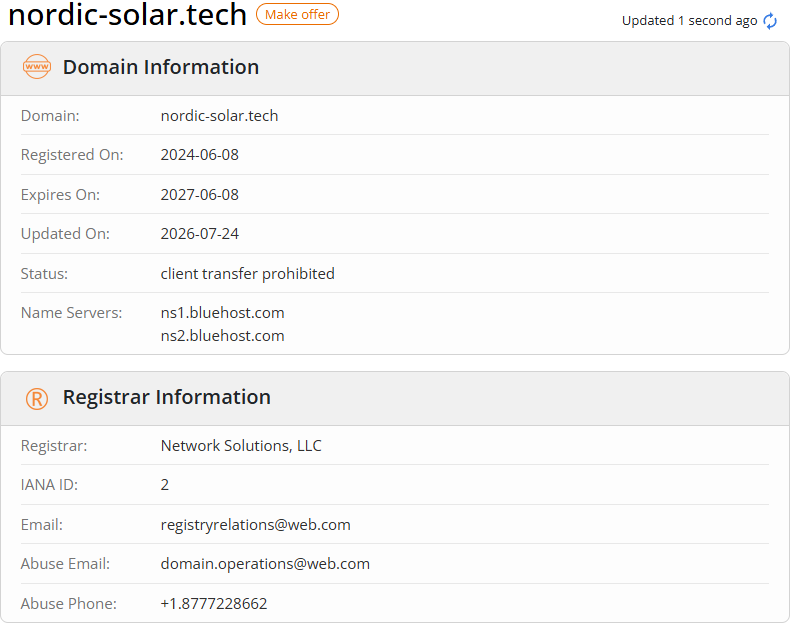Screen dimensions: 803x626
Task: Select status 'client transfer prohibited'
Action: click(247, 274)
